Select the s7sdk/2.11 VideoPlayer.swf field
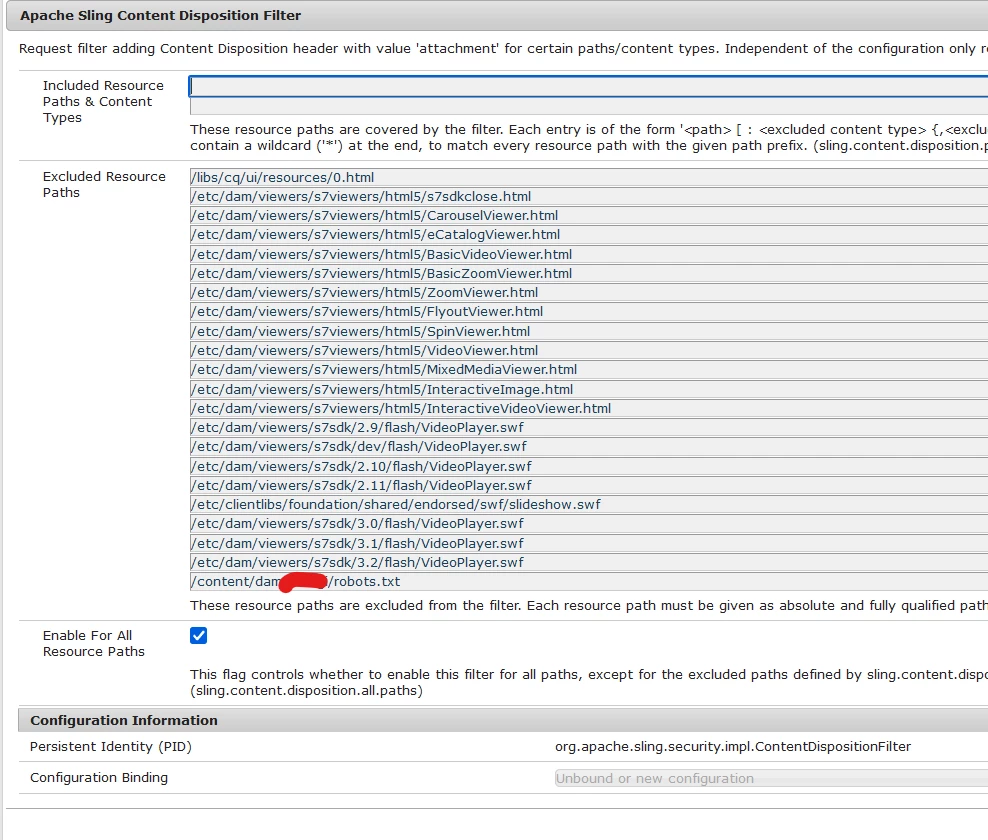The height and width of the screenshot is (840, 988). pos(589,485)
